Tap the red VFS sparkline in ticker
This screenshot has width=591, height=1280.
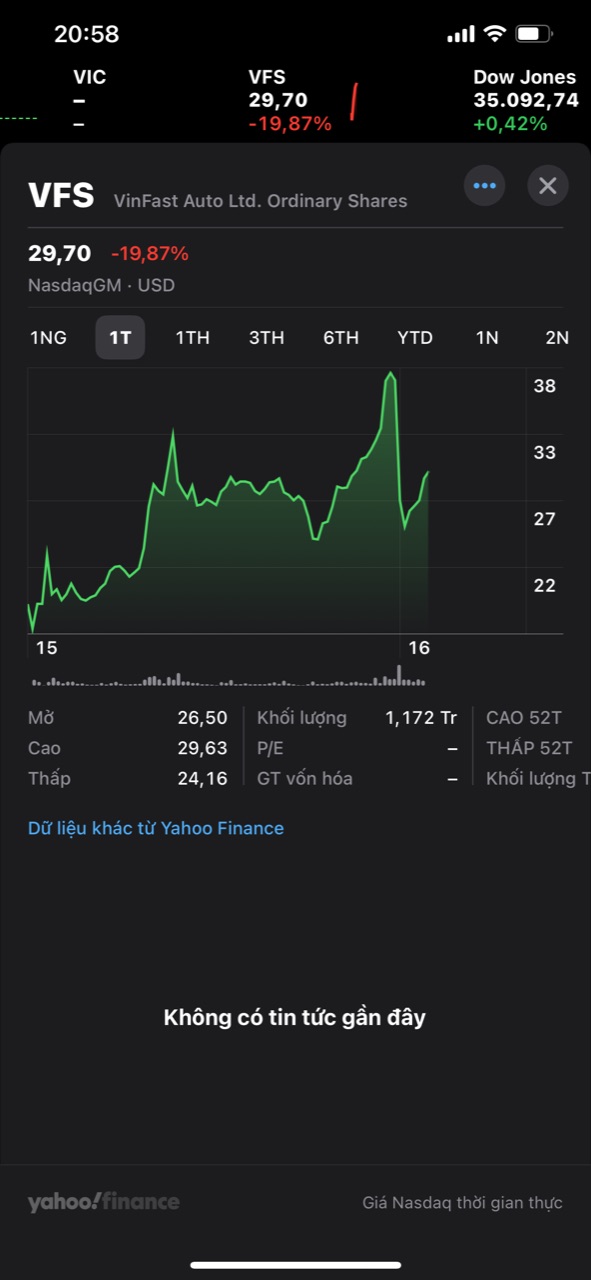[x=353, y=101]
